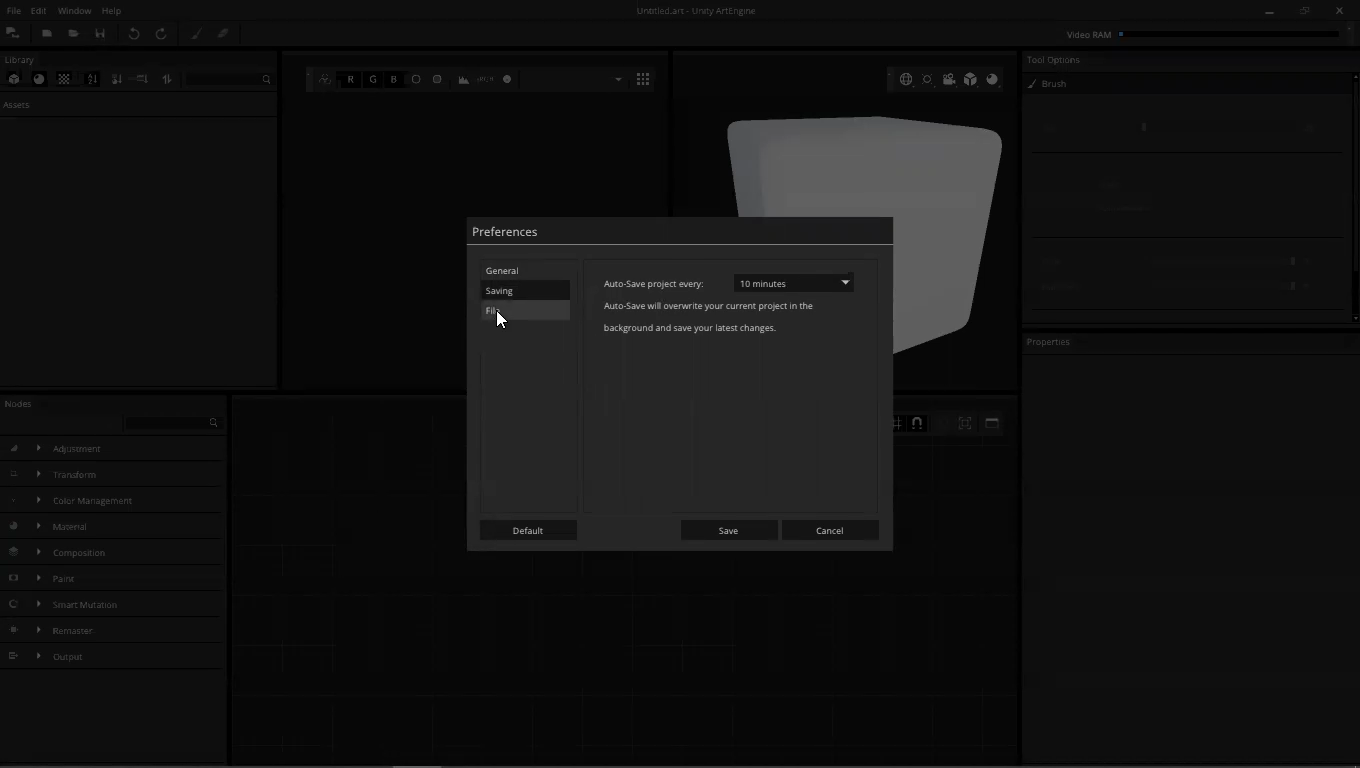Click the undo arrow in the toolbar
The height and width of the screenshot is (768, 1360).
pos(133,34)
